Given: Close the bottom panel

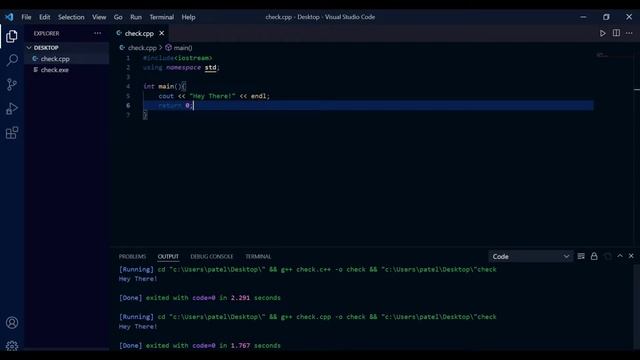Looking at the screenshot, I should pos(631,256).
